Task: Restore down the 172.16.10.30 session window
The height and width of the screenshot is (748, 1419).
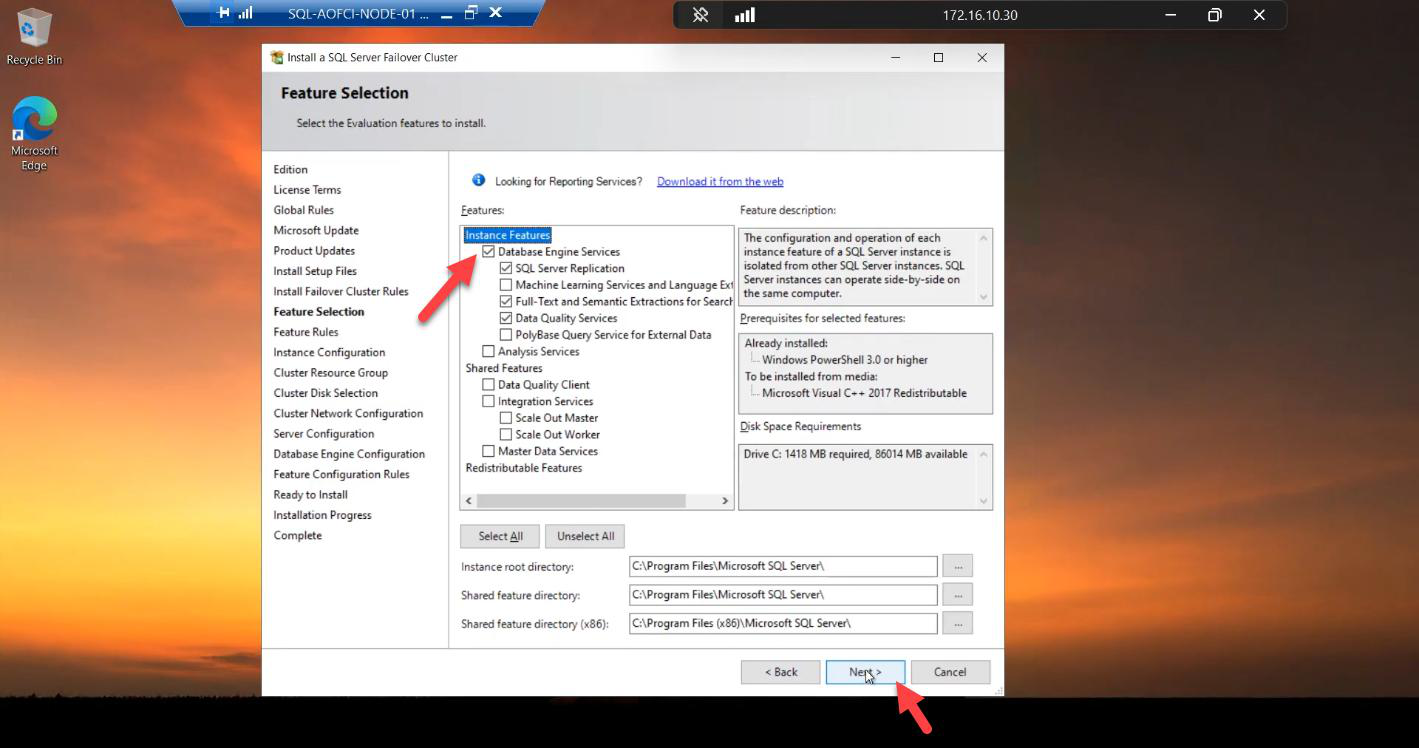Action: (1214, 15)
